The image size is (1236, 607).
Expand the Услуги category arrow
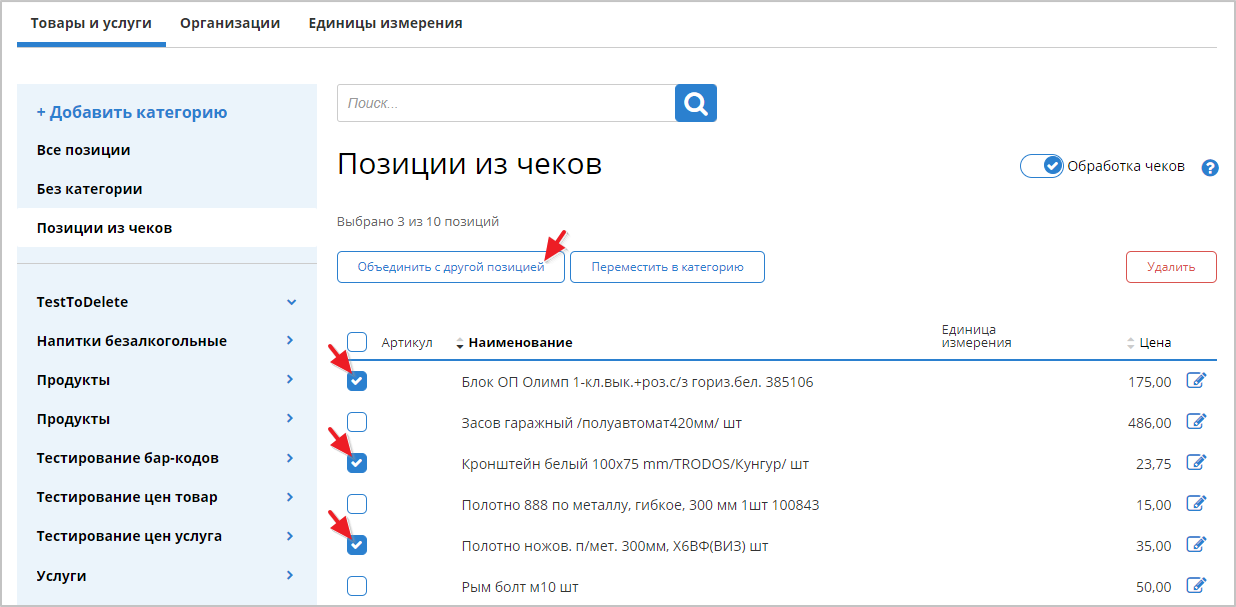click(x=290, y=575)
